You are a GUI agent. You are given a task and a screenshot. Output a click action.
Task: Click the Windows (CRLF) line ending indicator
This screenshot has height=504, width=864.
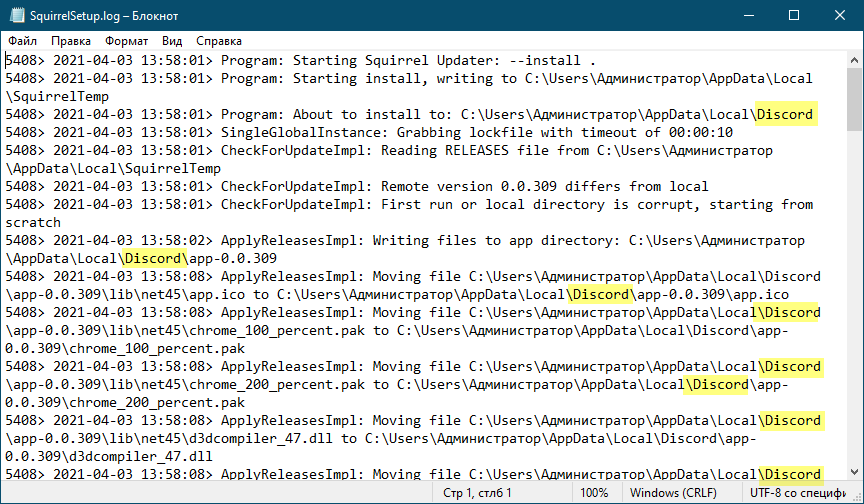click(x=675, y=493)
